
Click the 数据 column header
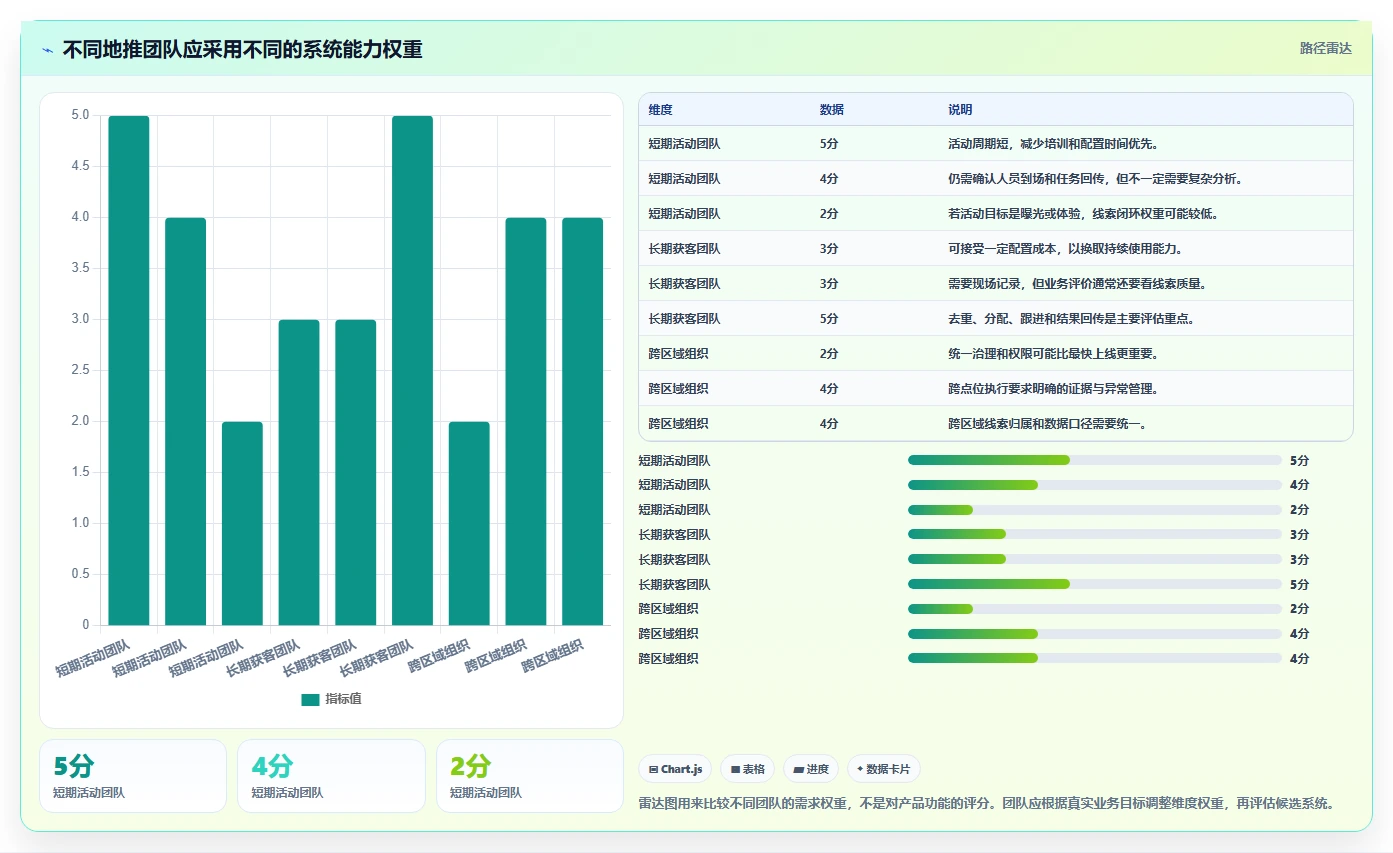(832, 110)
